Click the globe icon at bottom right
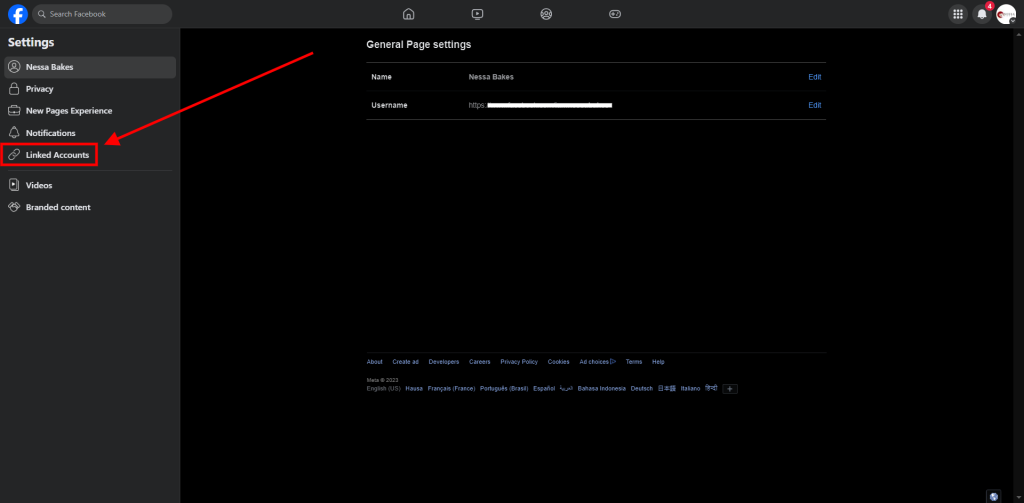Viewport: 1024px width, 503px height. [x=993, y=496]
